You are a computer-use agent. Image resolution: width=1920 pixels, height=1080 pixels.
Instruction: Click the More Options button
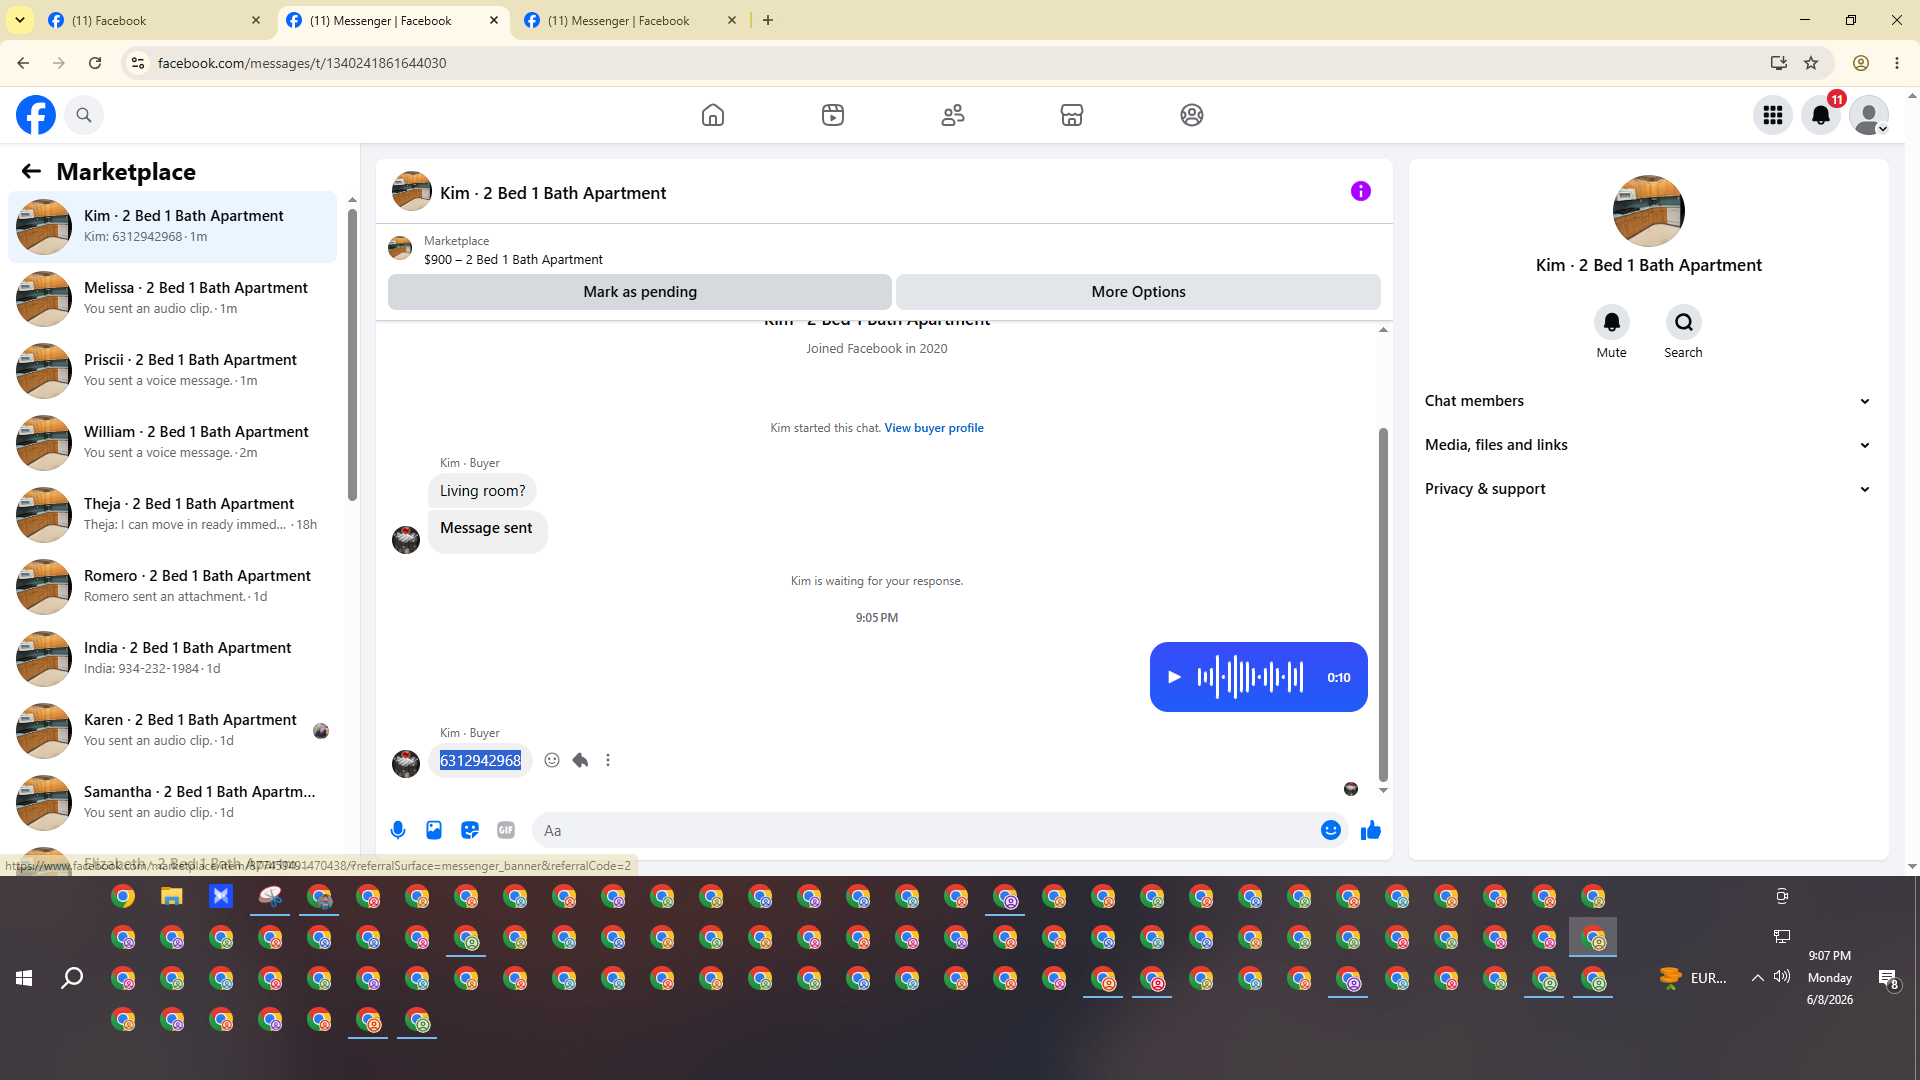(x=1138, y=292)
